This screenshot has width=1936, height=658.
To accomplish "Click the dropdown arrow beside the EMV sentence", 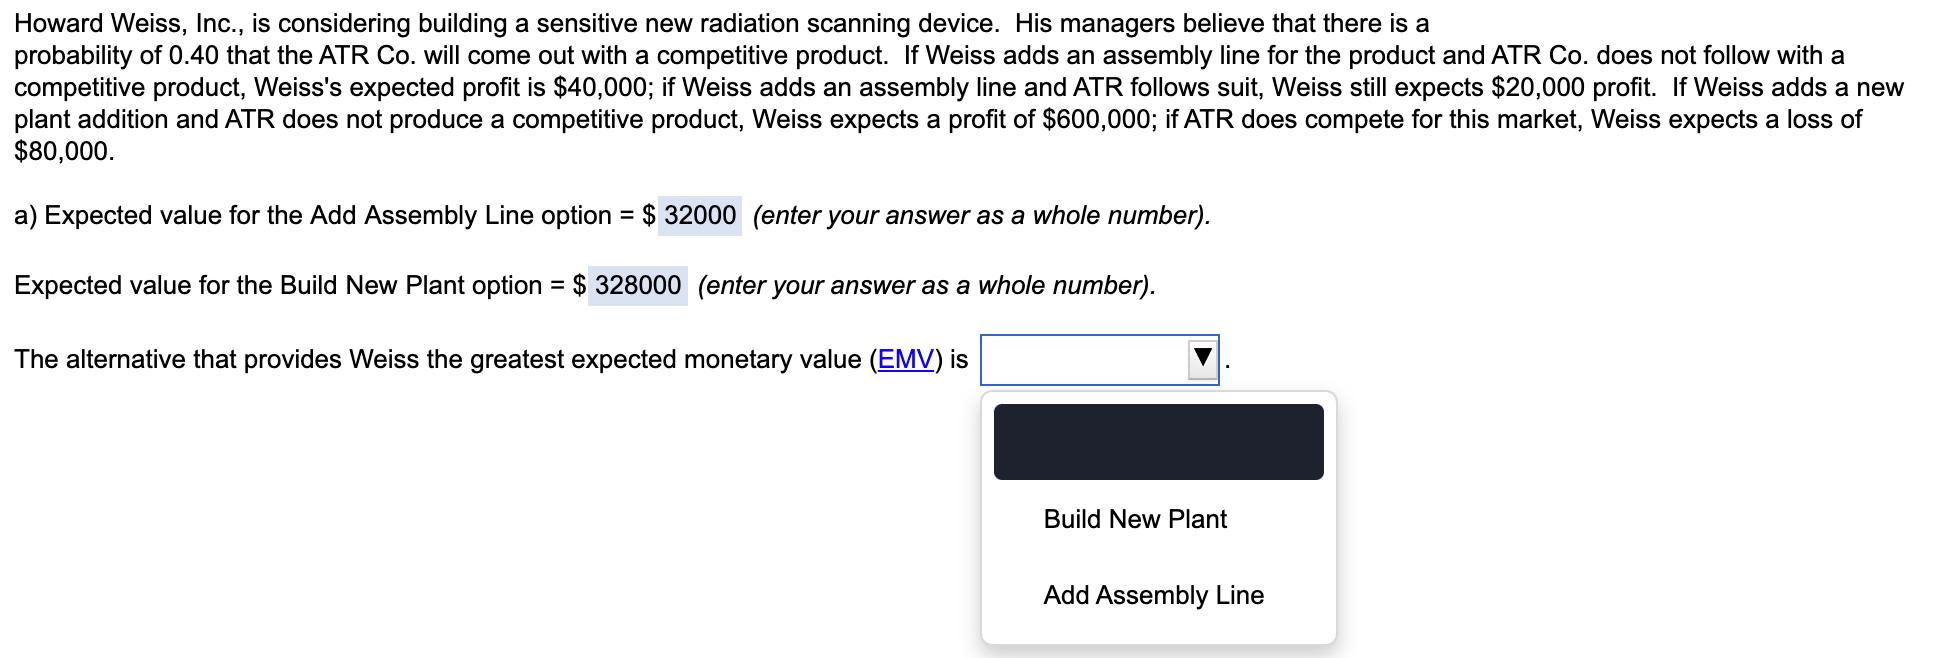I will click(x=1203, y=359).
